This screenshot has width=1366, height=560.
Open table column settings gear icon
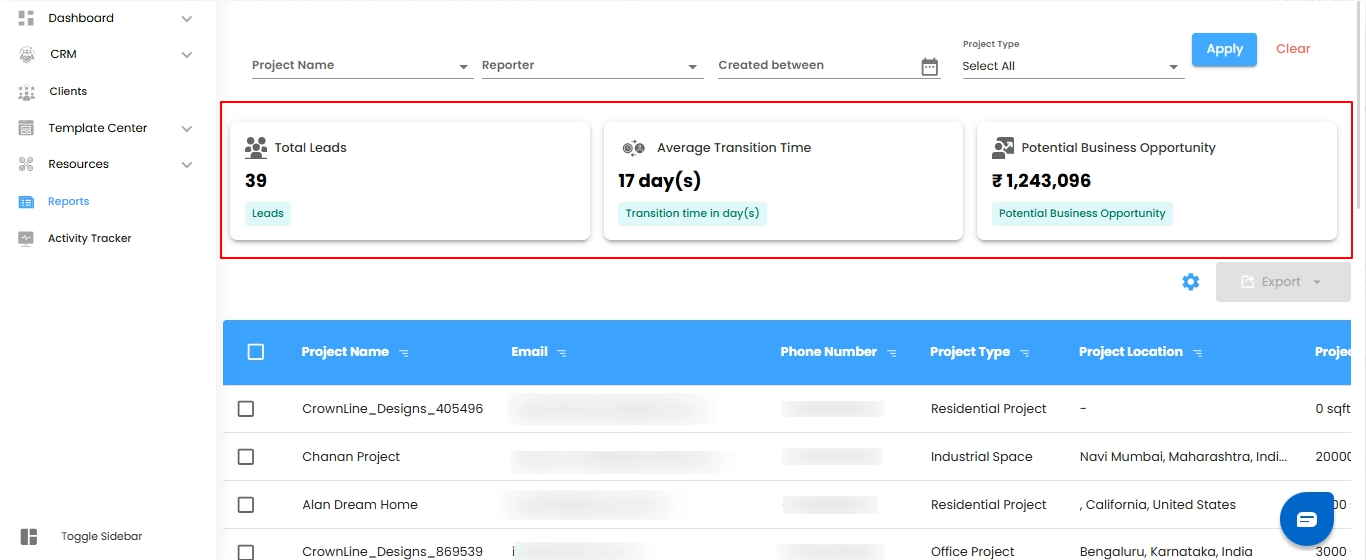pos(1190,282)
